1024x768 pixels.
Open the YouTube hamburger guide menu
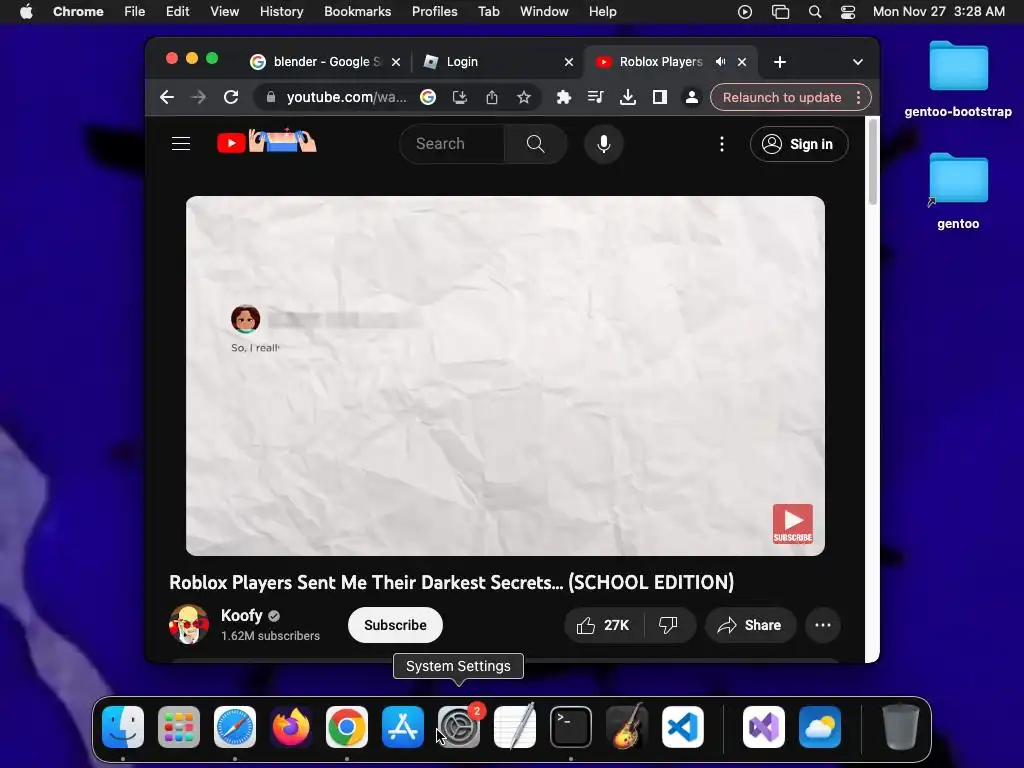tap(181, 144)
